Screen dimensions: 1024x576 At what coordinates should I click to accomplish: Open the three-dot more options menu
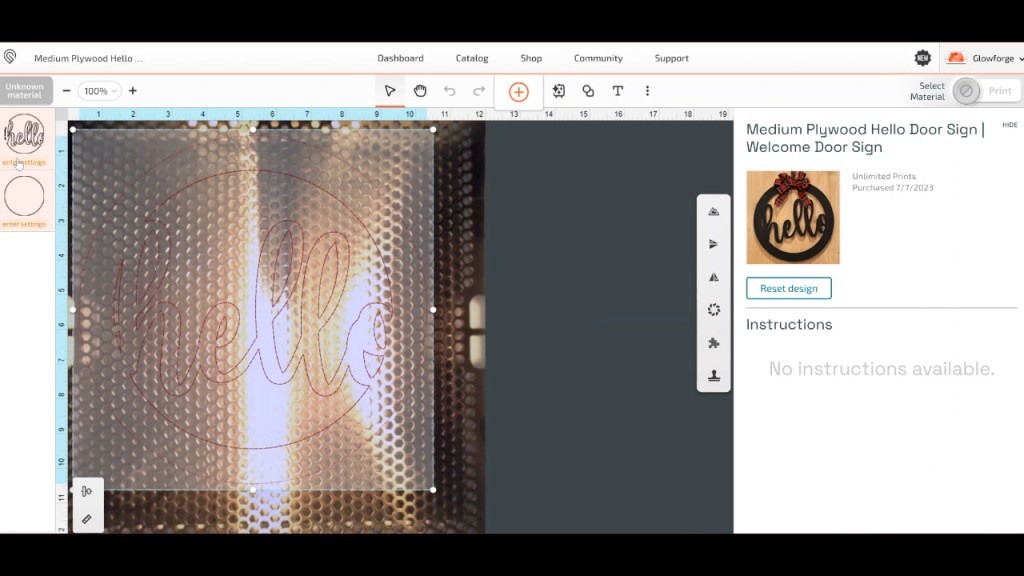647,91
